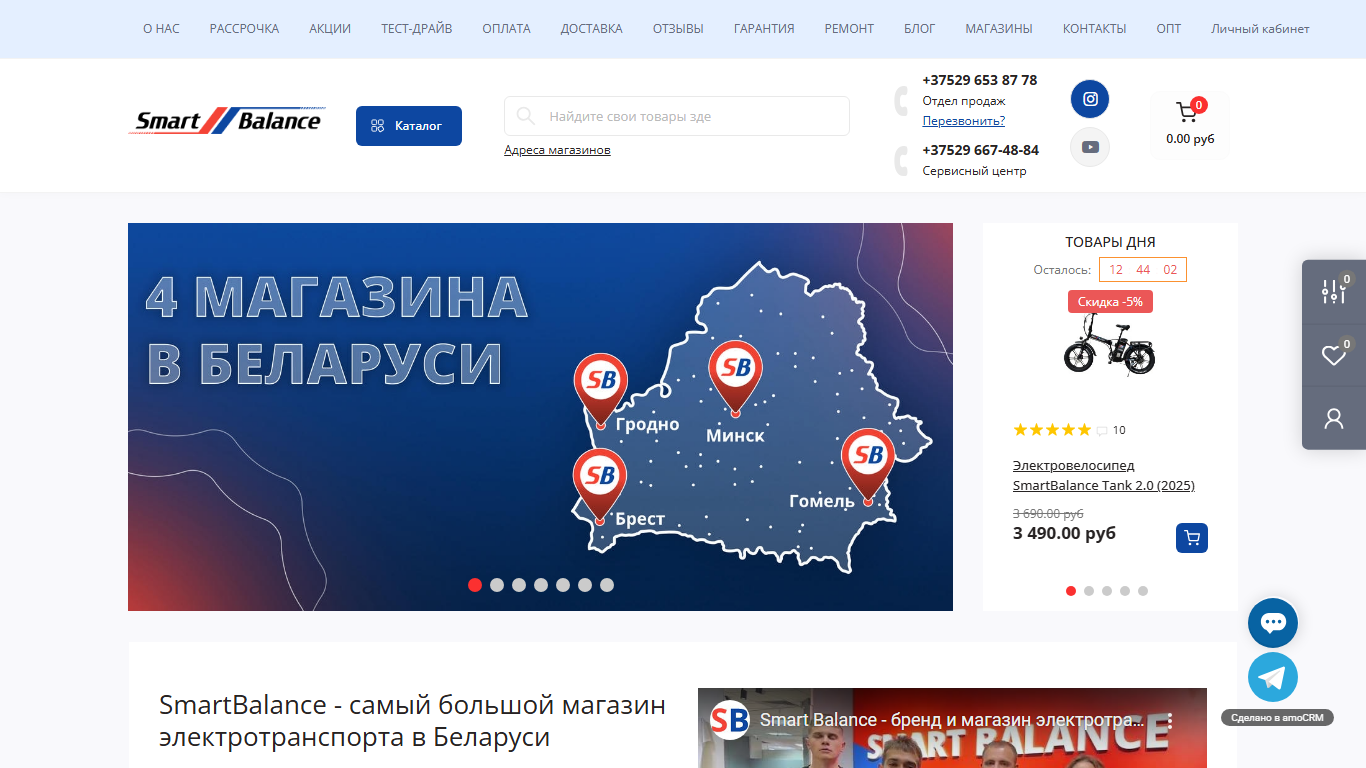The image size is (1366, 768).
Task: Select first banner slider dot
Action: pos(475,585)
